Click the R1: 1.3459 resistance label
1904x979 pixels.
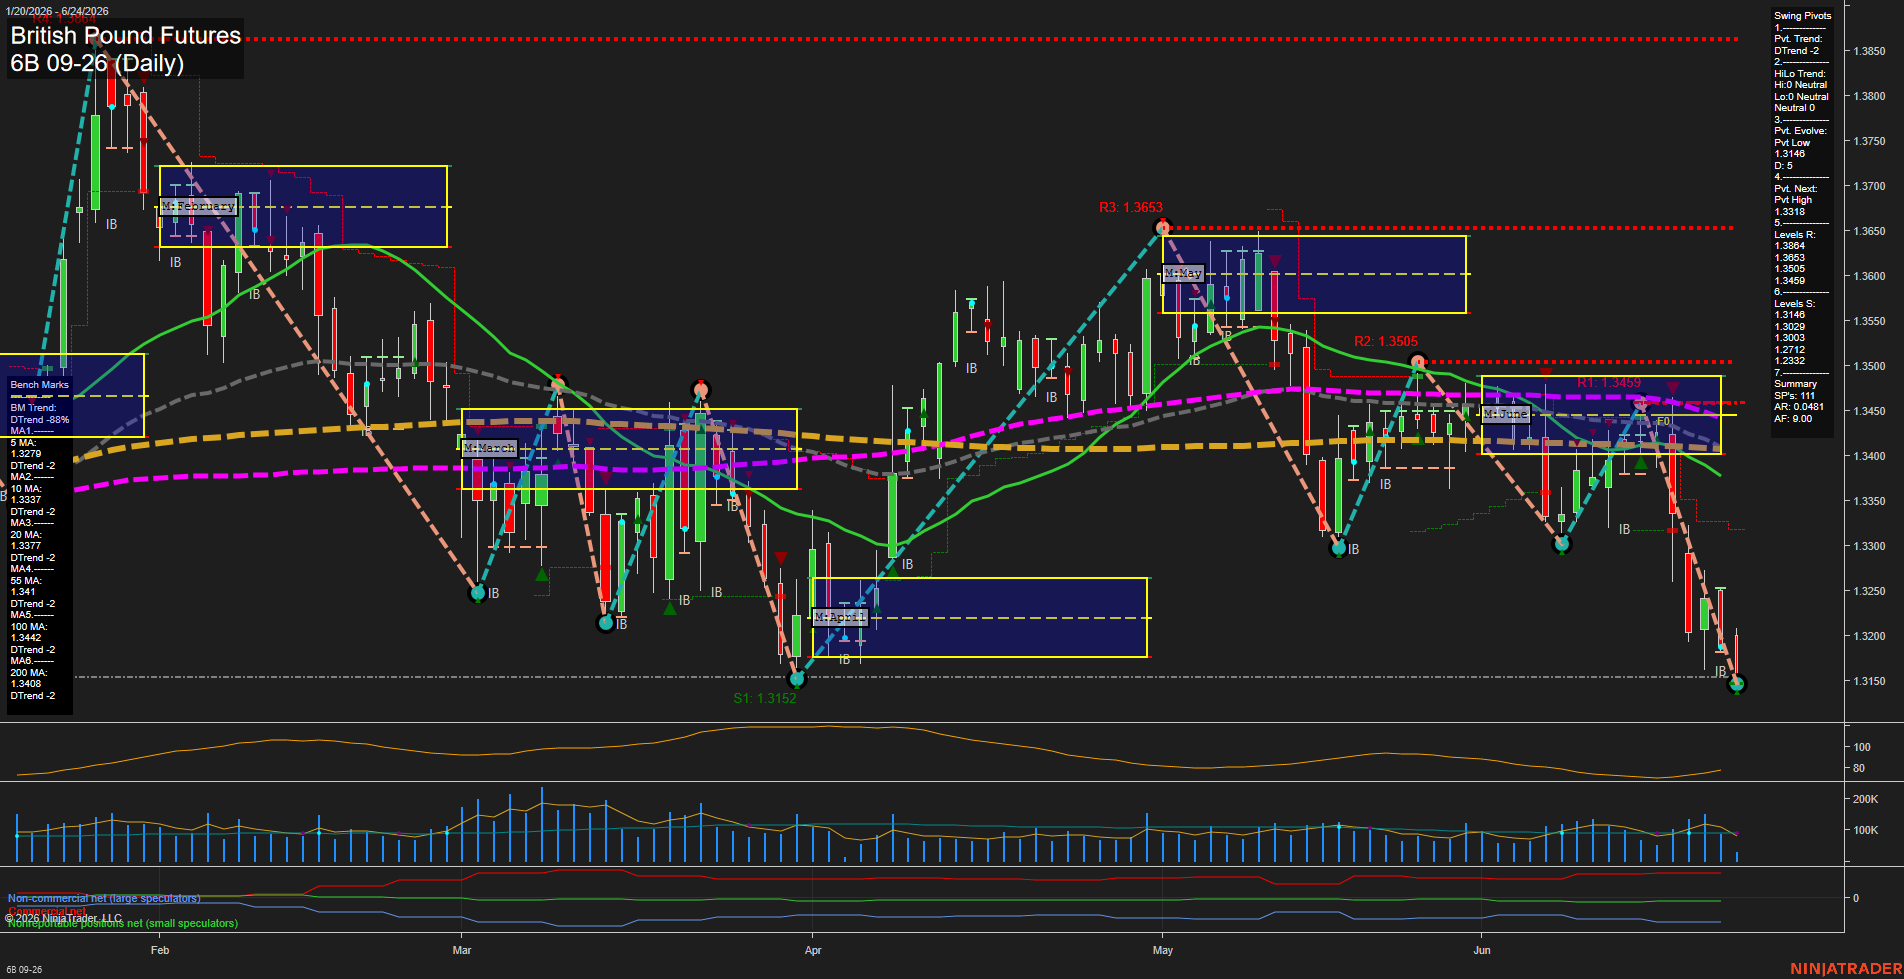click(x=1608, y=383)
